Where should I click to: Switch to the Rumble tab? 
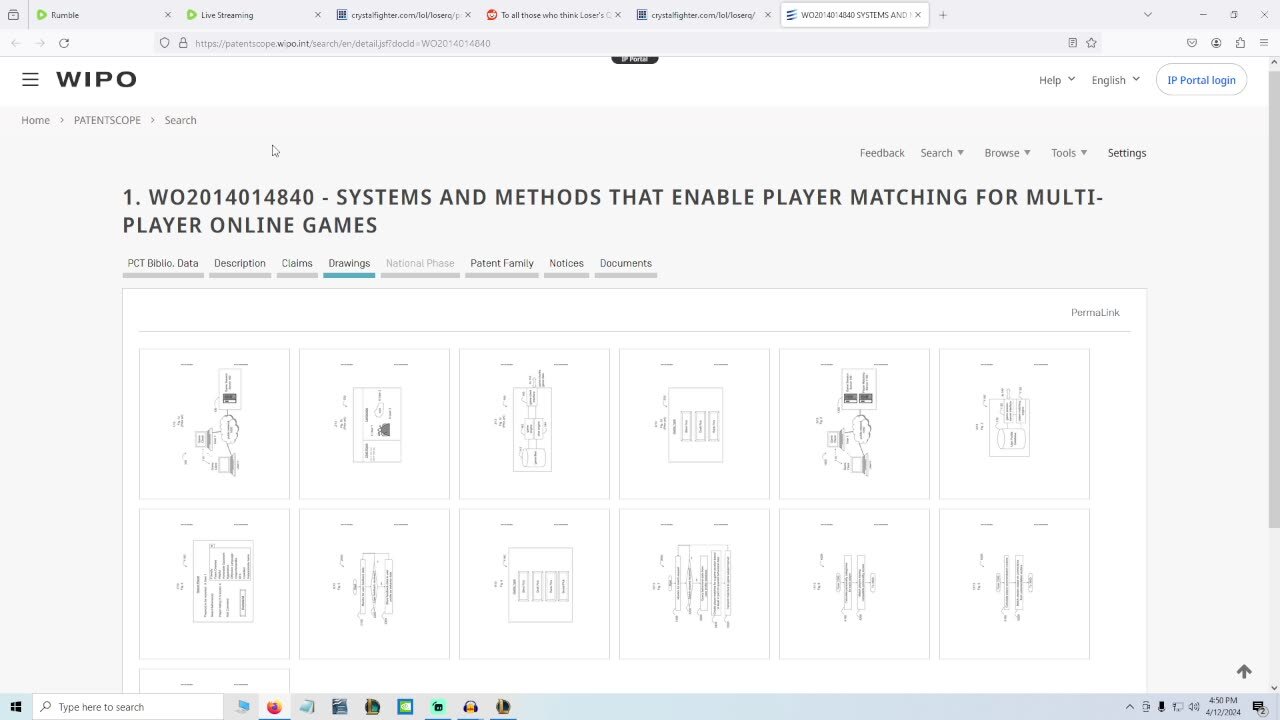click(x=103, y=15)
